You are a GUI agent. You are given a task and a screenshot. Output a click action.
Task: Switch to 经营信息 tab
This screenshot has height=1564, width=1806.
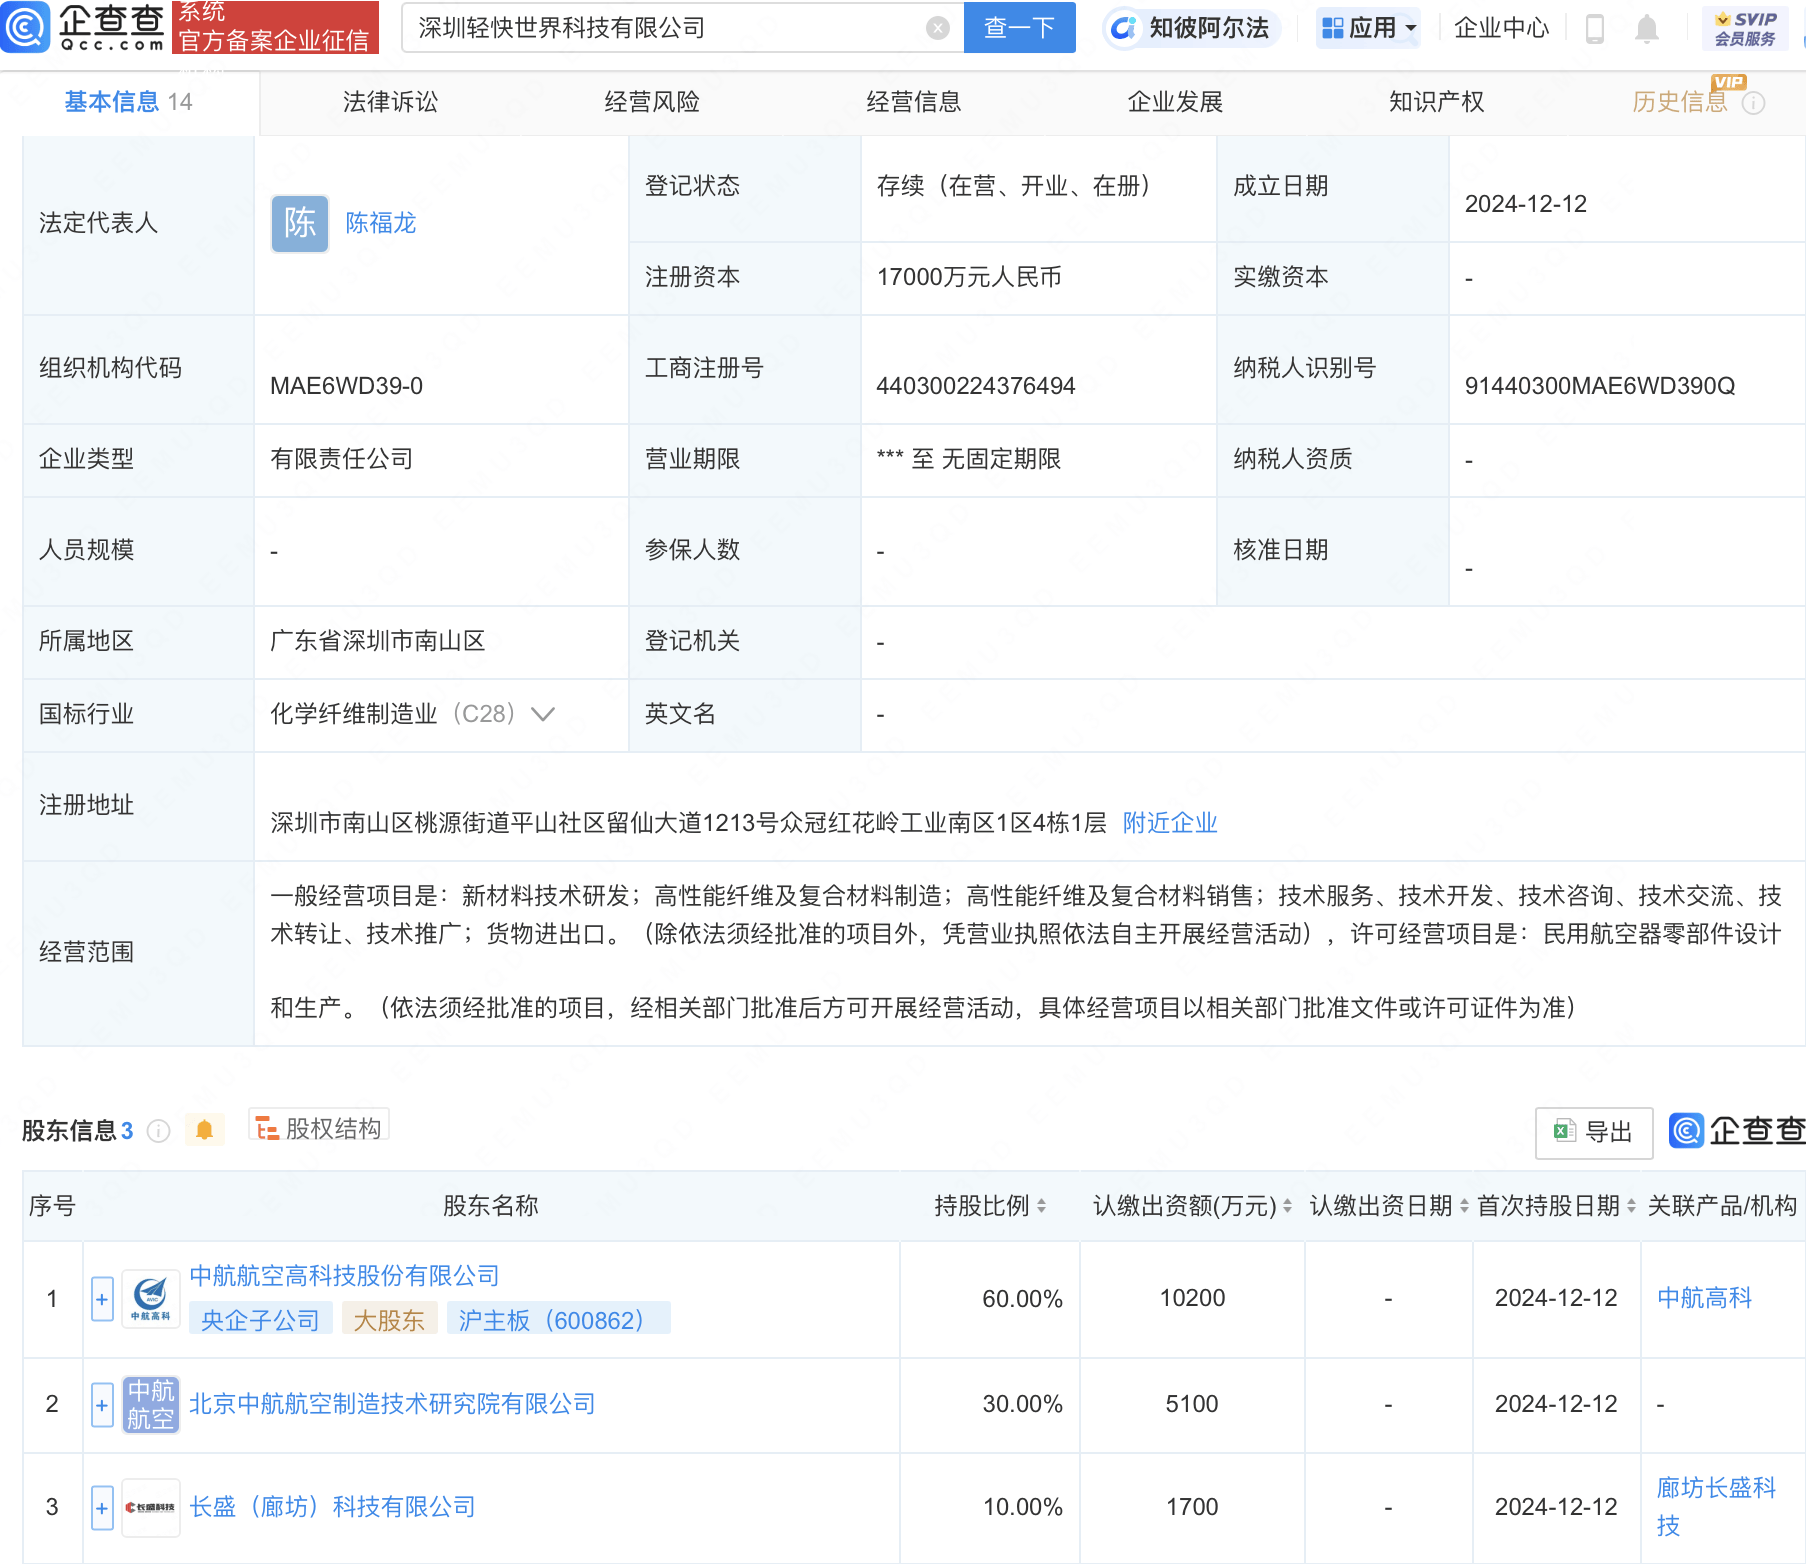[914, 102]
